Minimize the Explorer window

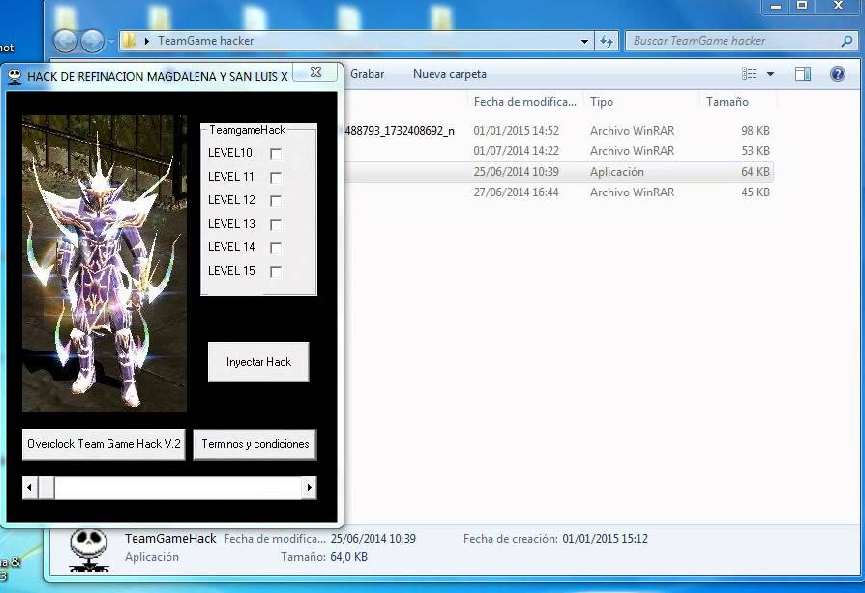coord(776,6)
